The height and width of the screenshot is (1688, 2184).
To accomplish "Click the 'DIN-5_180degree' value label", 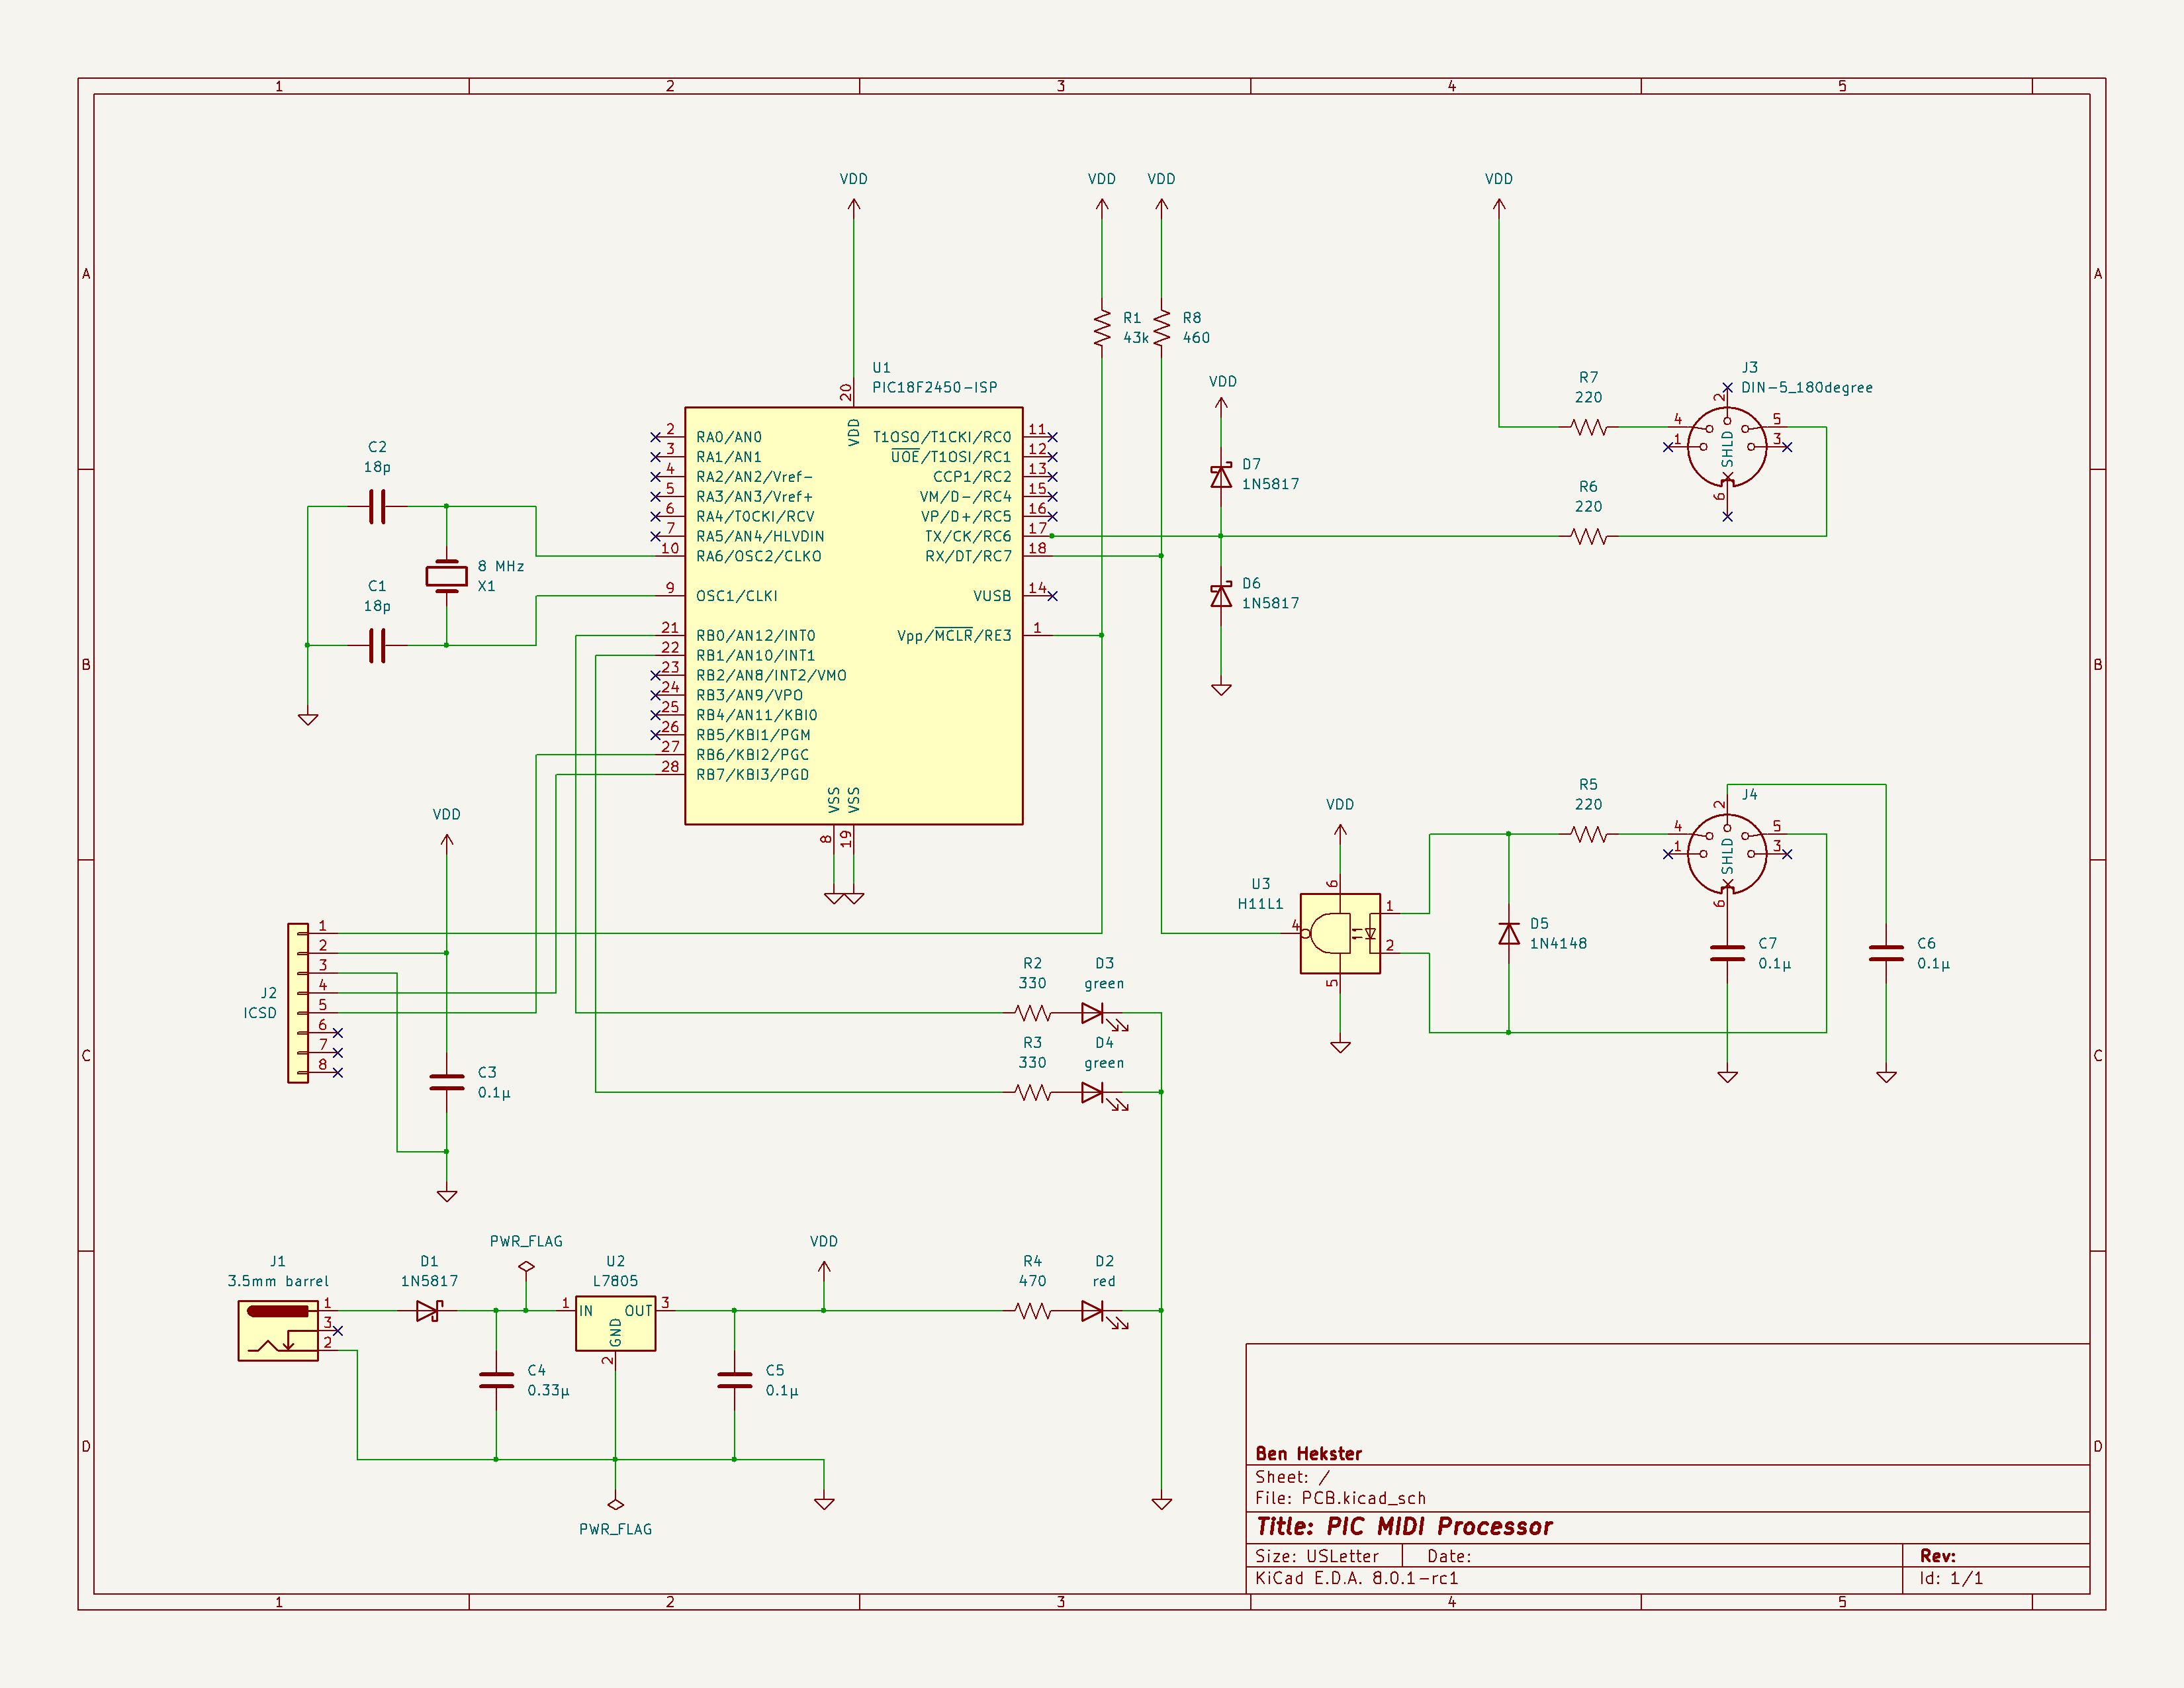I will click(x=1806, y=387).
